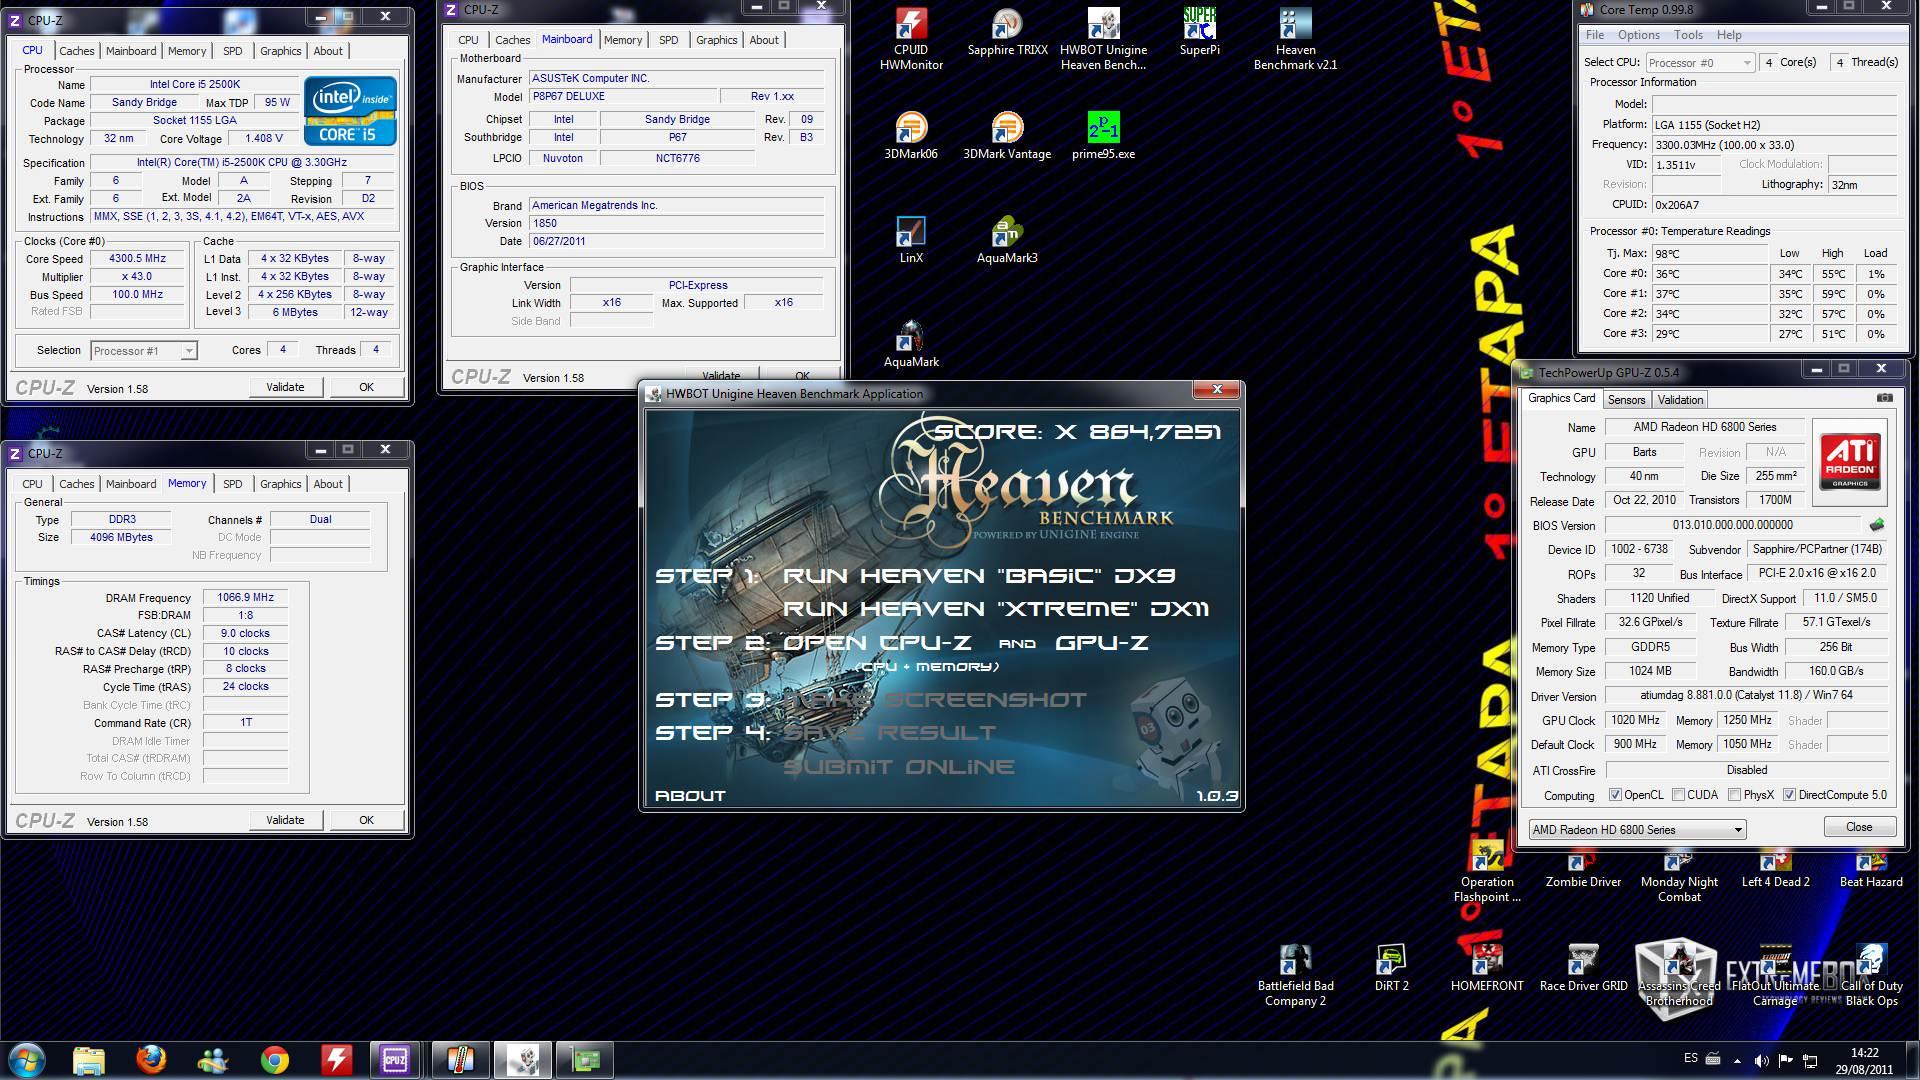The image size is (1920, 1080).
Task: Open the Help menu in Core Temp
Action: (x=1729, y=35)
